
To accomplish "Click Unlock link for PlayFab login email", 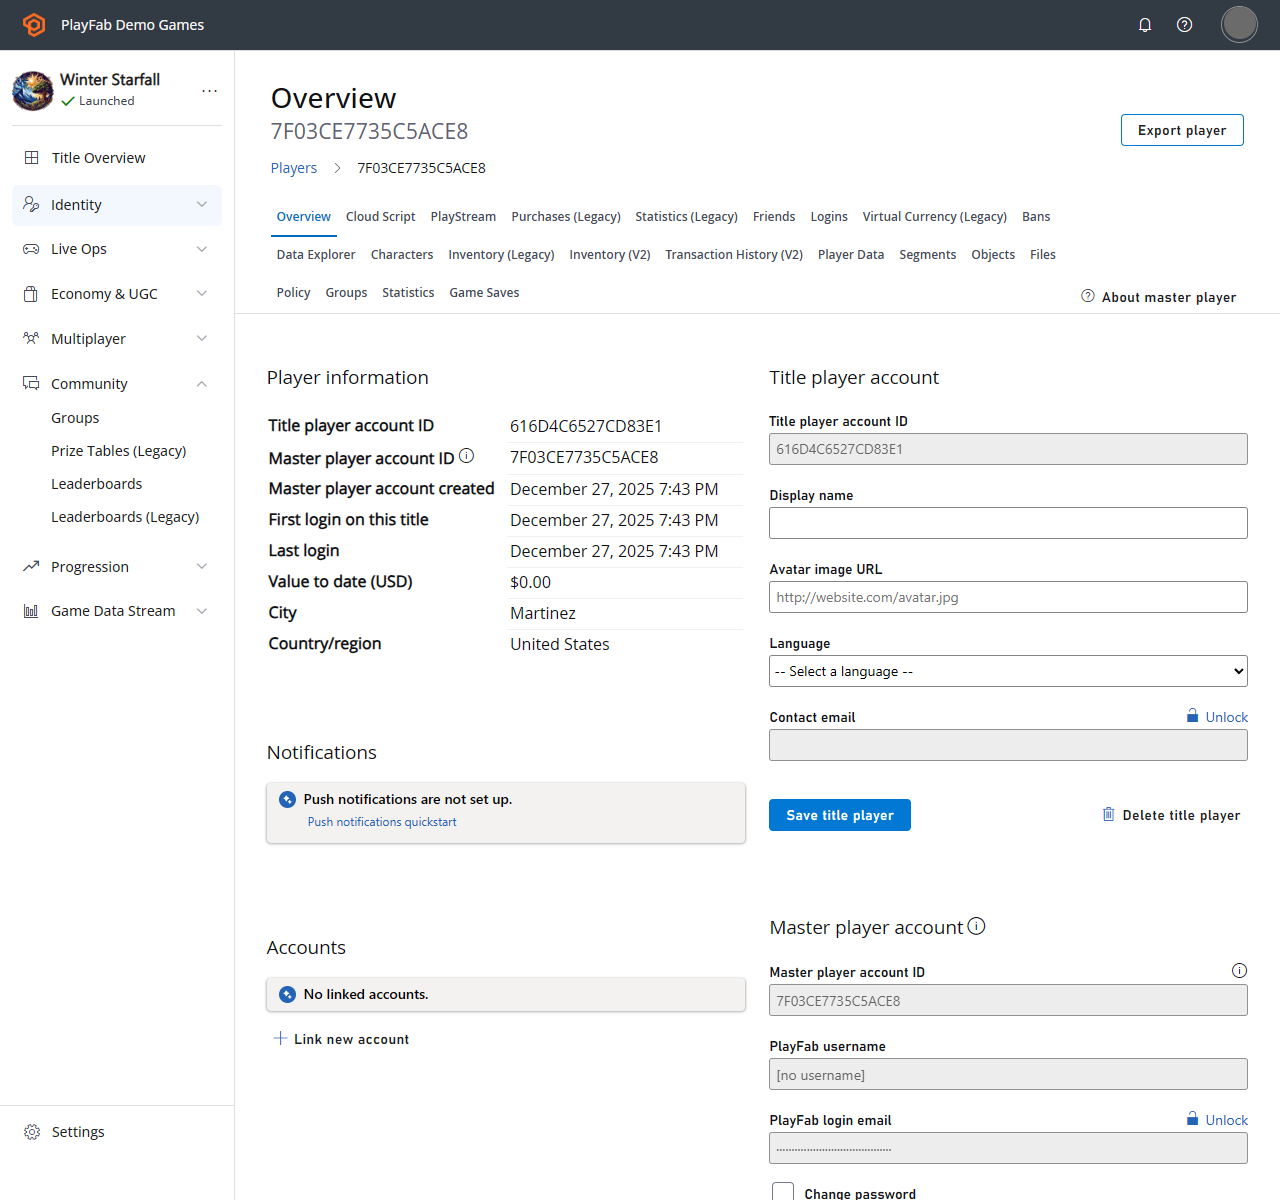I will (x=1227, y=1120).
